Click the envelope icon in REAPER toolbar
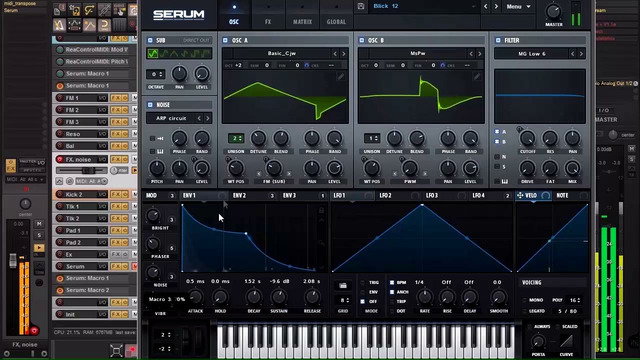 (89, 25)
